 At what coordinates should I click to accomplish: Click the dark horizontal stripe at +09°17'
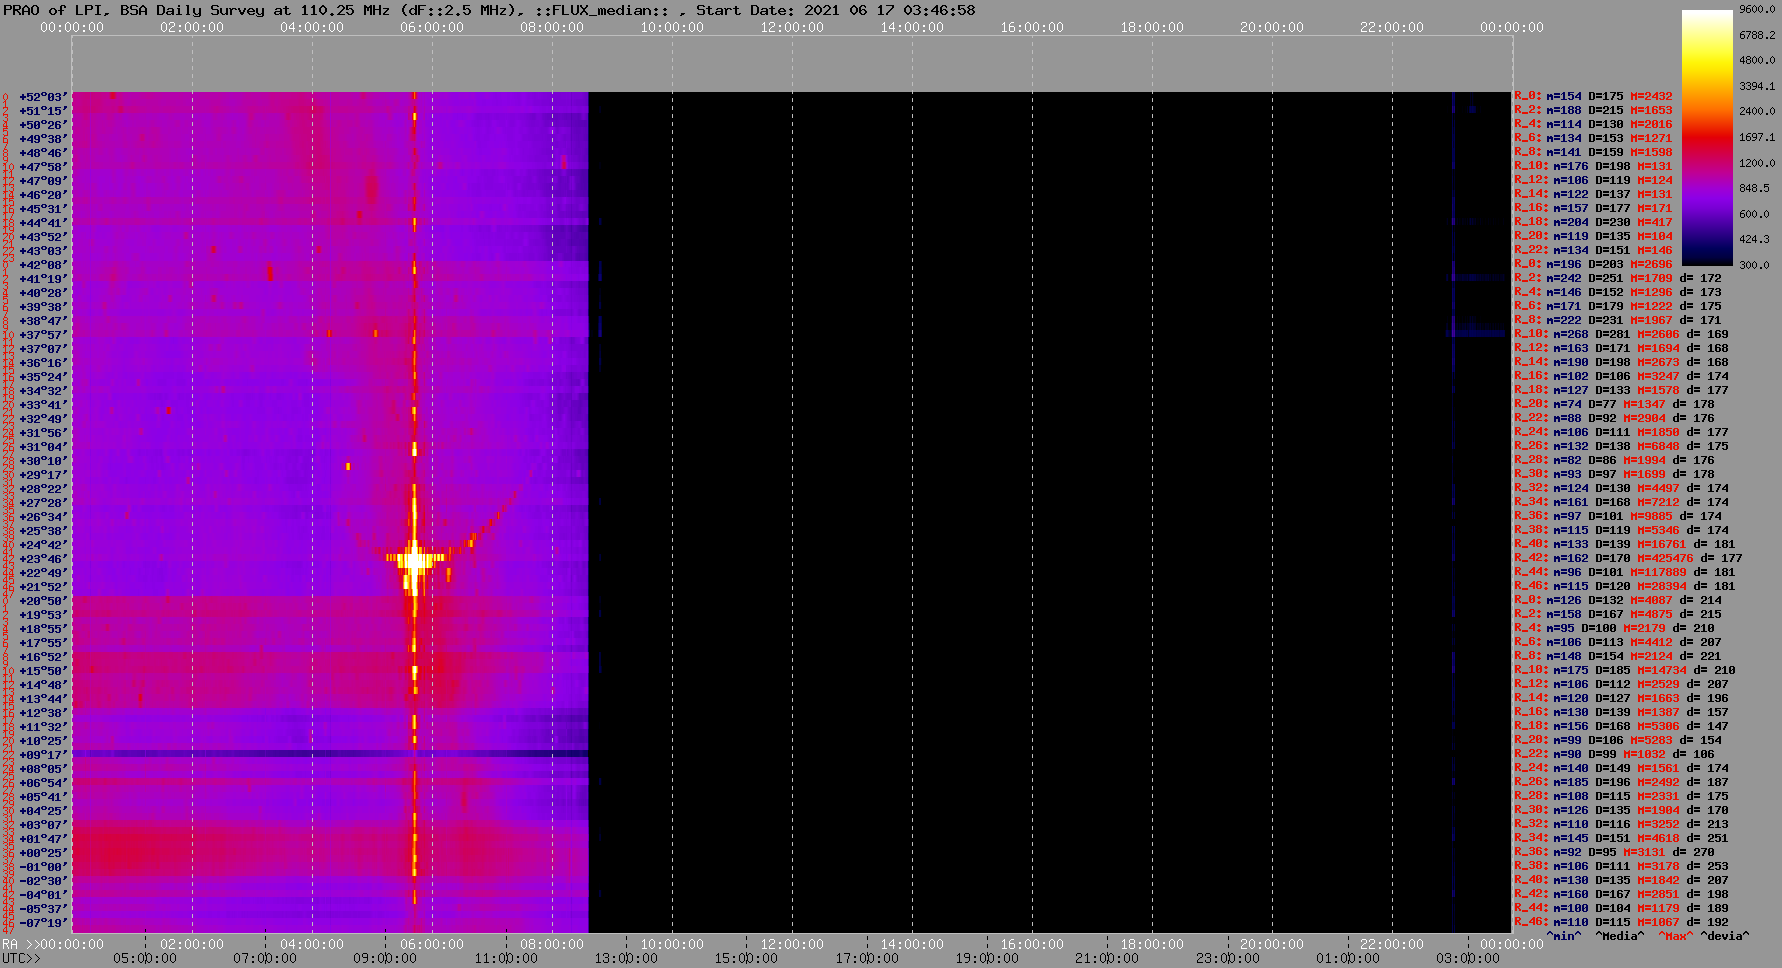pyautogui.click(x=330, y=753)
